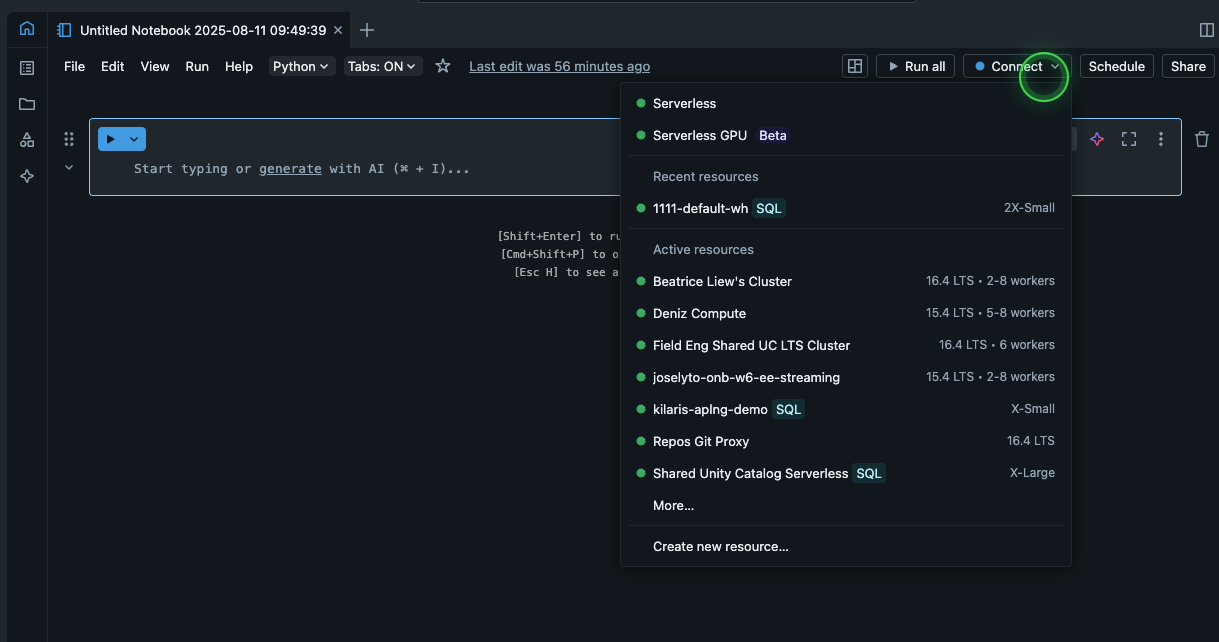Open the home icon in the sidebar
This screenshot has width=1219, height=642.
(27, 28)
